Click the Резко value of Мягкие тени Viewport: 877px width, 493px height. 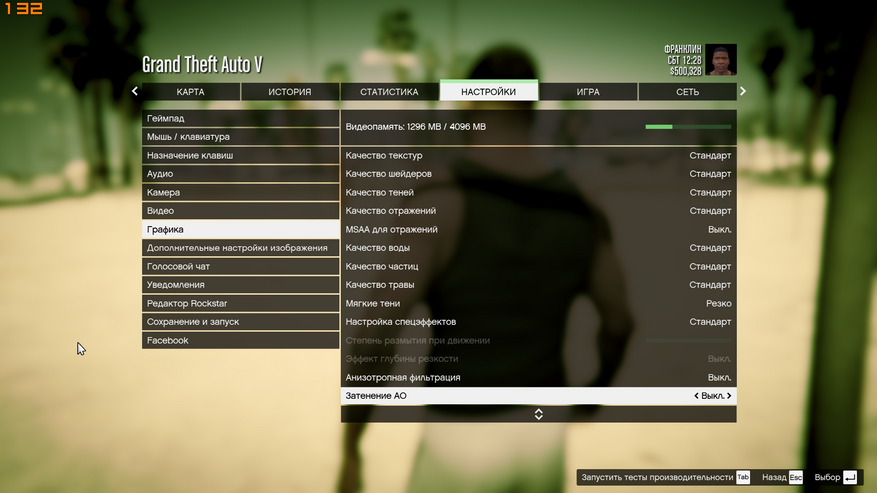pos(719,303)
